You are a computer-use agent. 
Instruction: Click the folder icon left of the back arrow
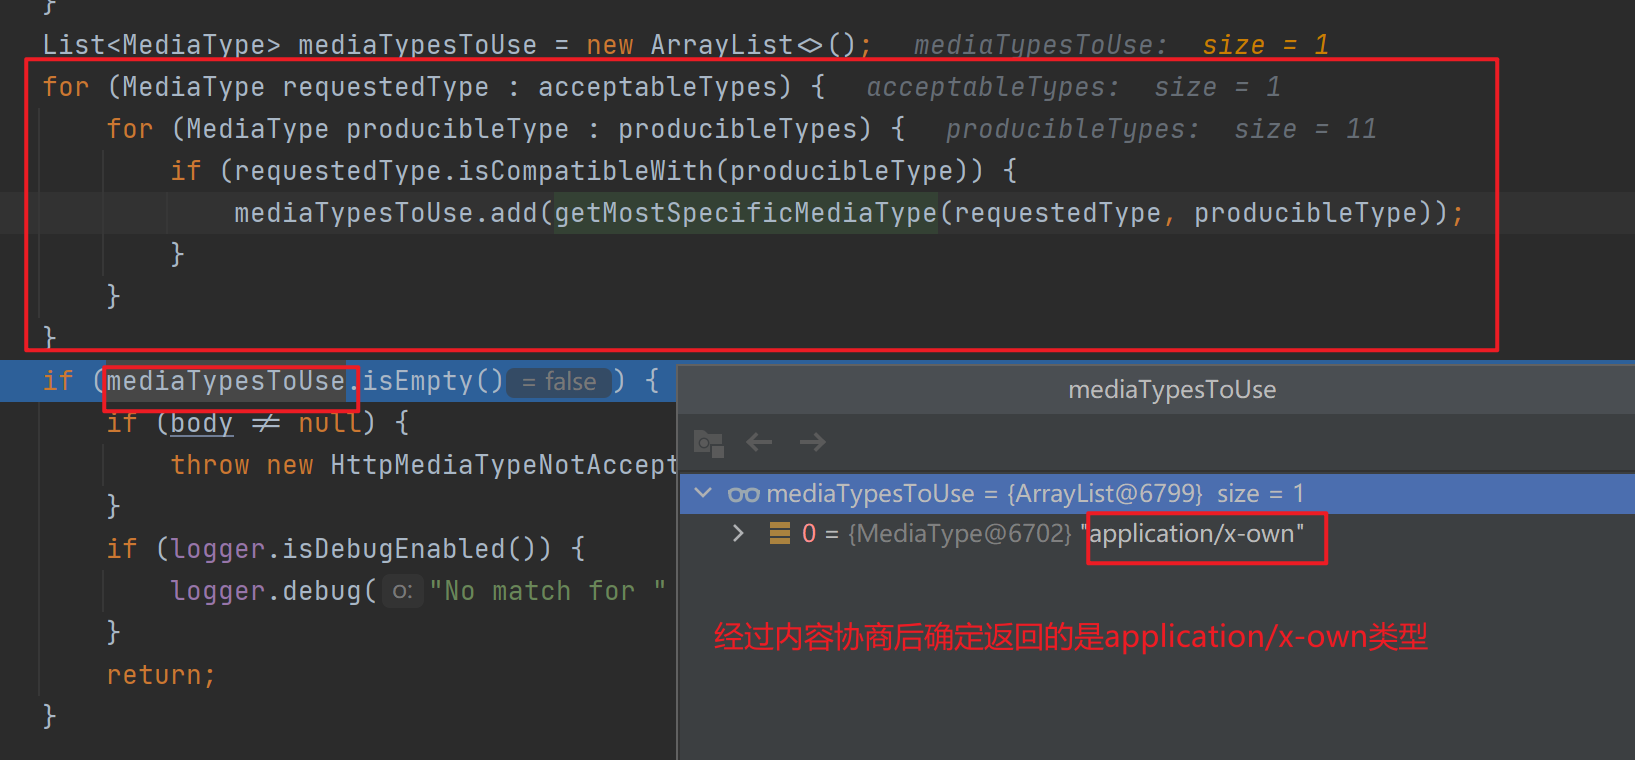coord(708,442)
